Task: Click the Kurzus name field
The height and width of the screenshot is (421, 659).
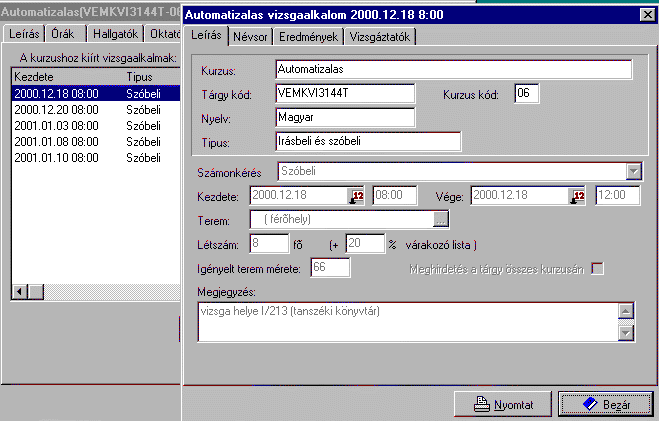Action: [454, 69]
